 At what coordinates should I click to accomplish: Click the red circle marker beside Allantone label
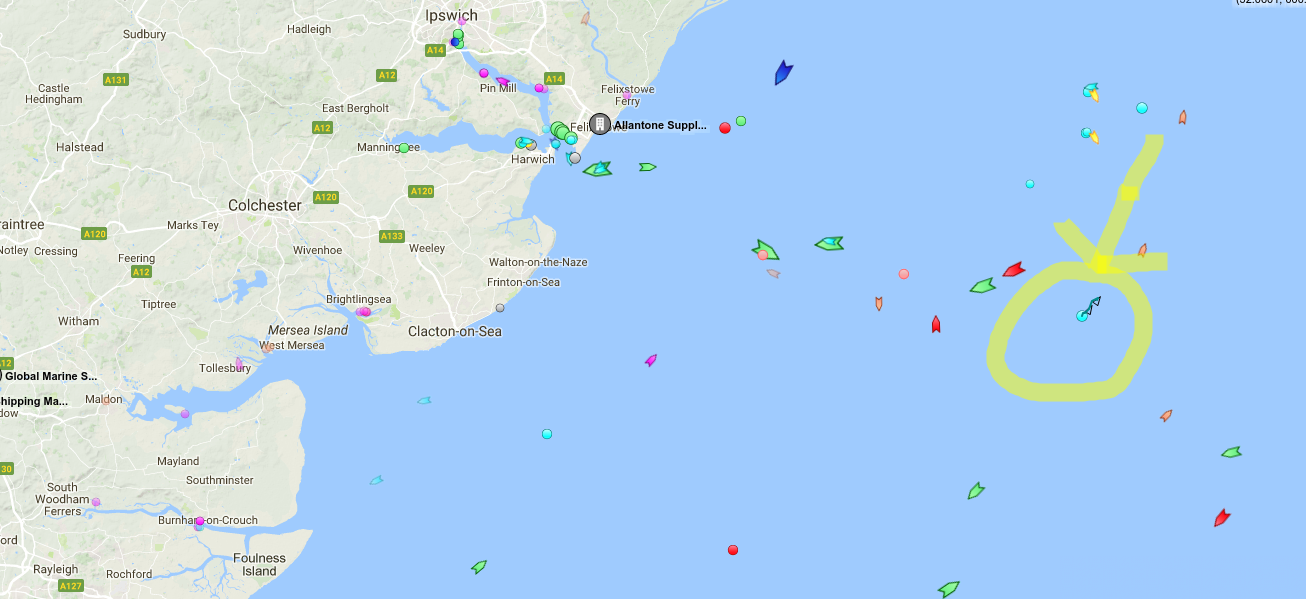pyautogui.click(x=725, y=128)
